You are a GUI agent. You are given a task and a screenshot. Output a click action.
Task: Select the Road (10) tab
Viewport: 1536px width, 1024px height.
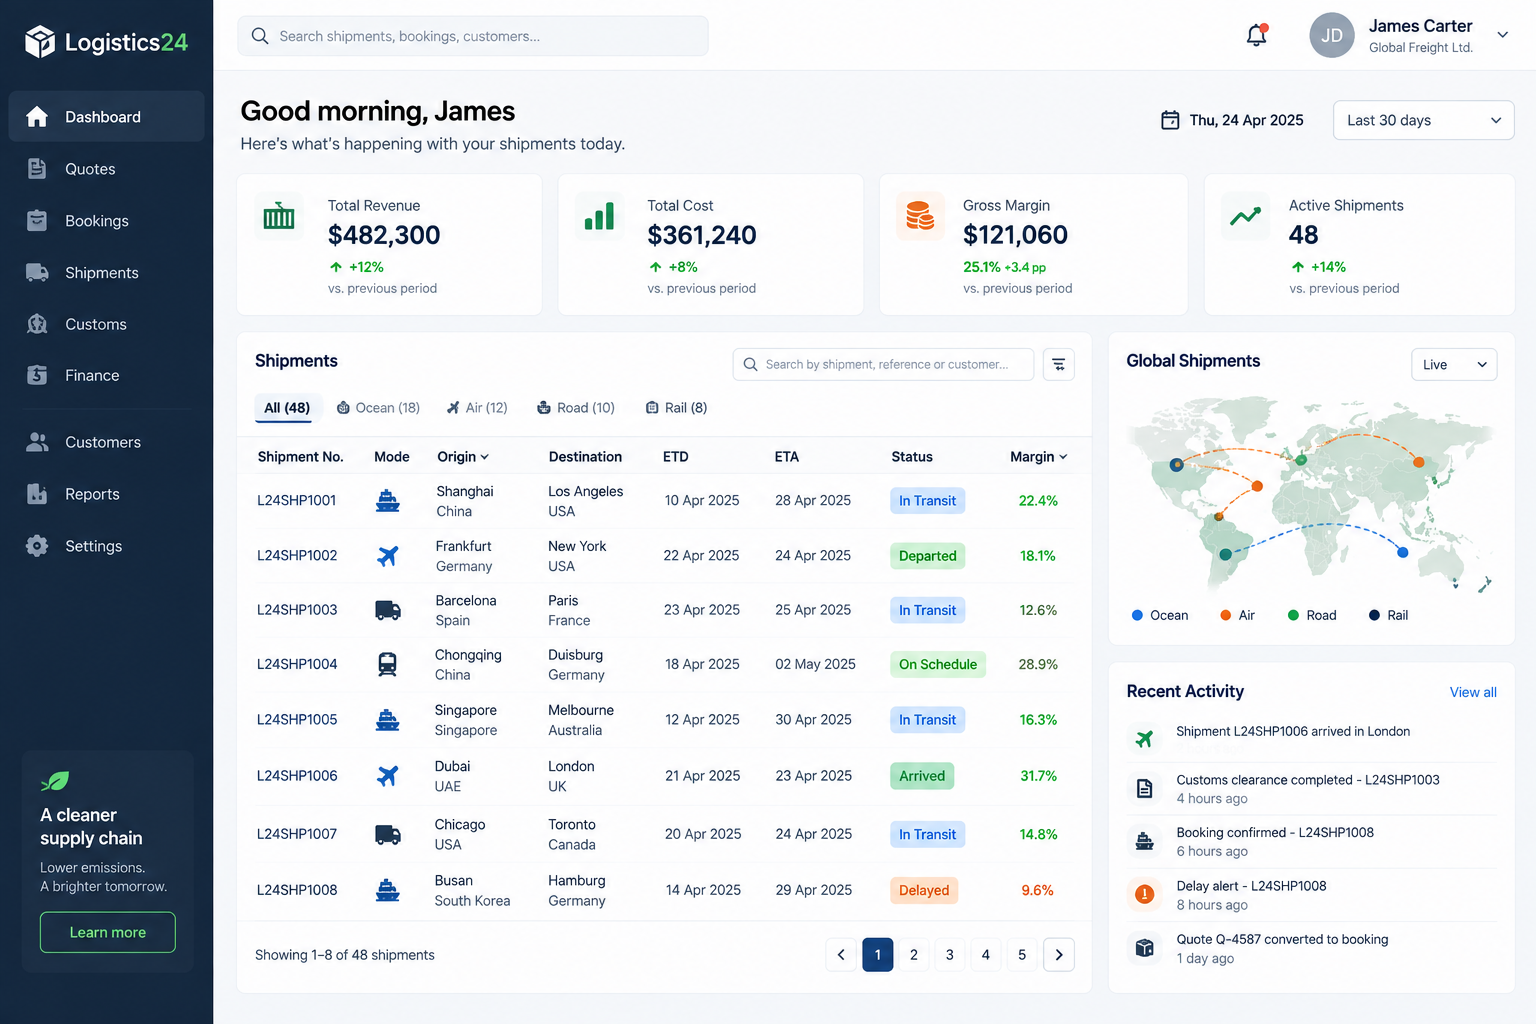point(576,408)
